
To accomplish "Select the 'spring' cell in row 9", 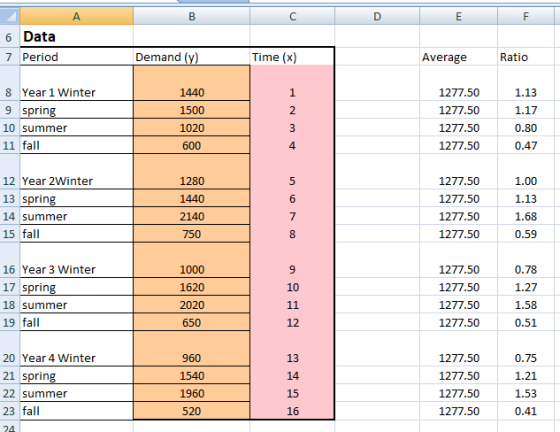I will (76, 110).
